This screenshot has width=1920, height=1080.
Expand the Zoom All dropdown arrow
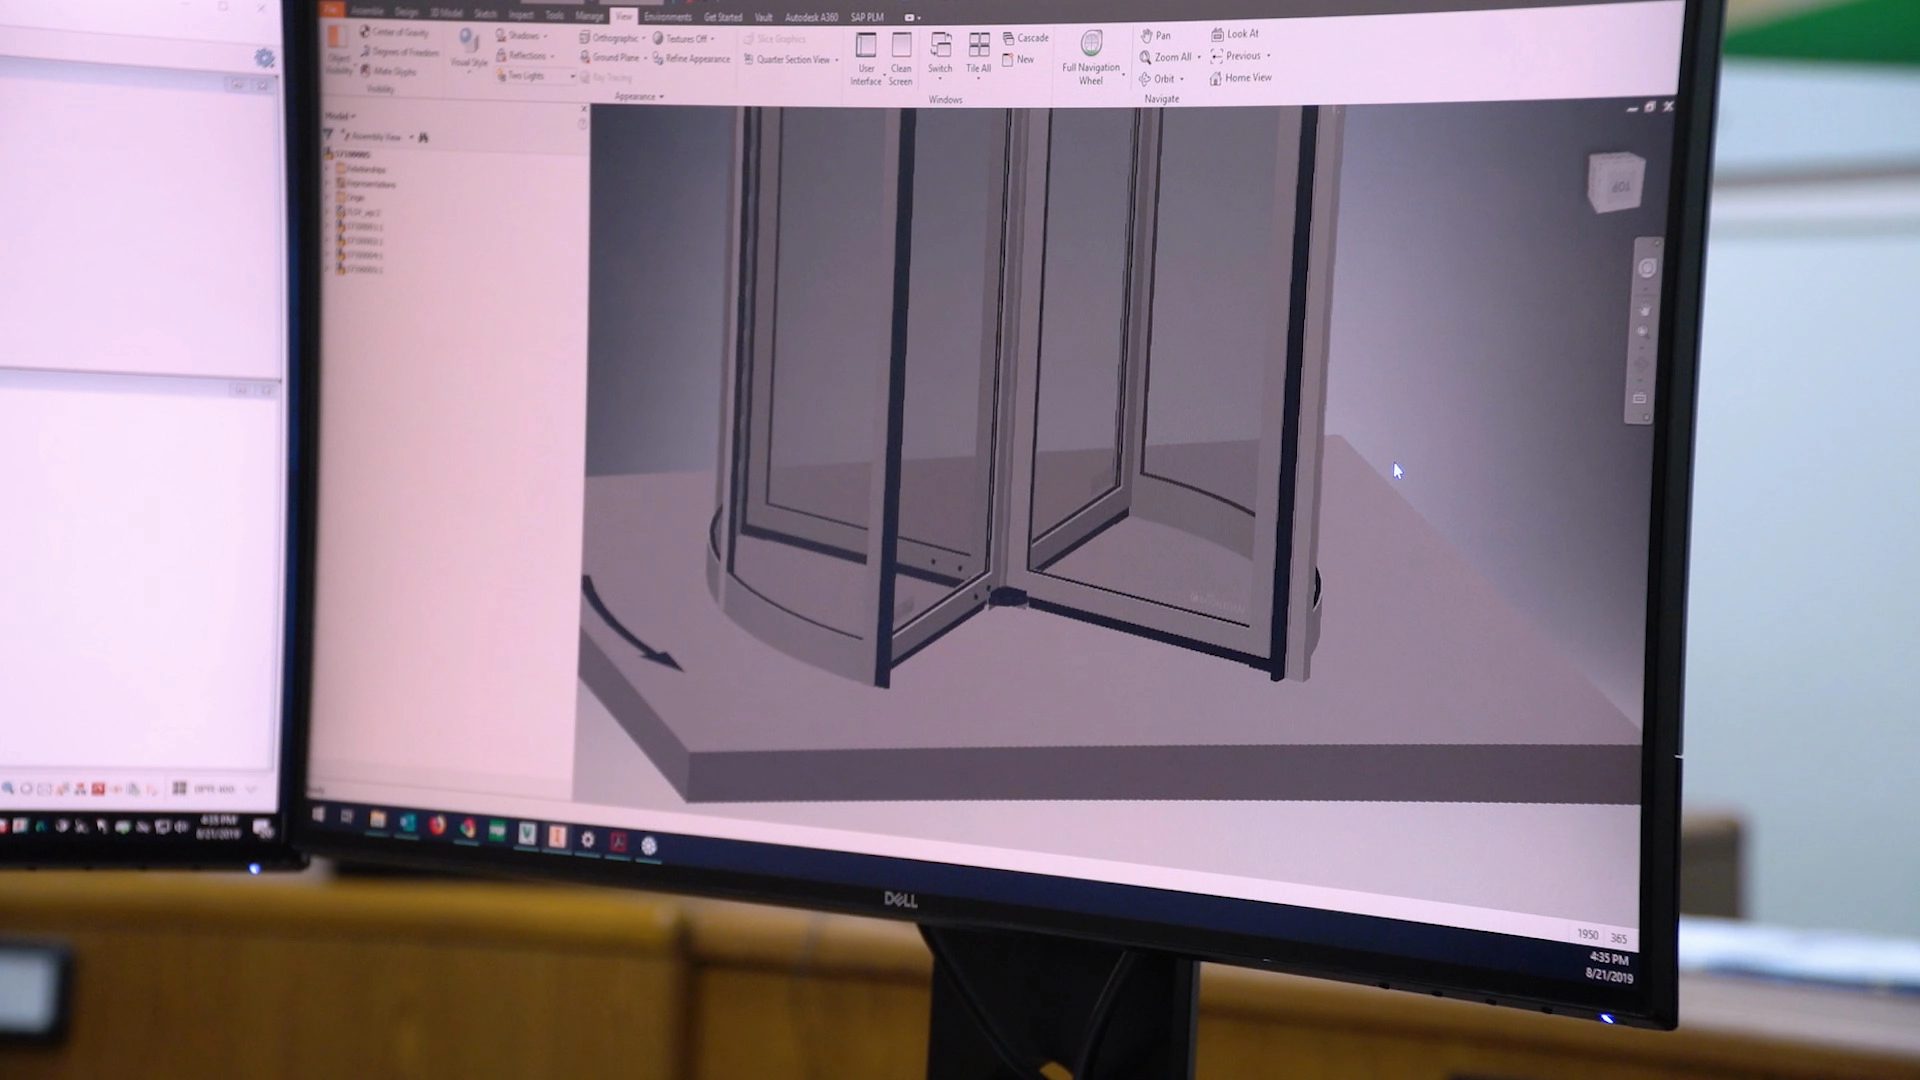click(1199, 58)
